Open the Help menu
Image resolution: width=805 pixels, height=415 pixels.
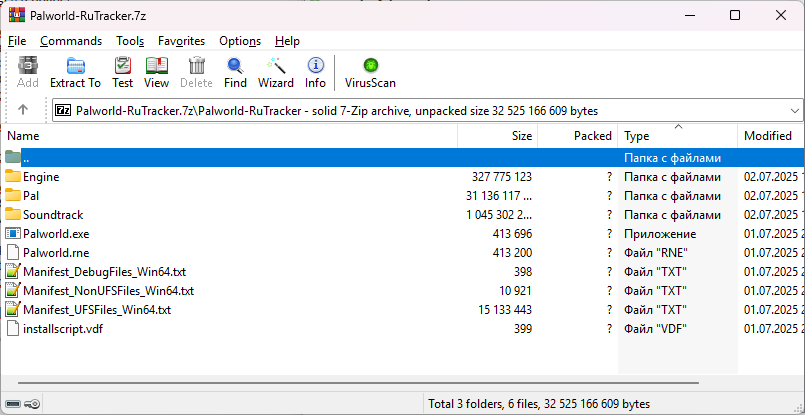coord(287,41)
